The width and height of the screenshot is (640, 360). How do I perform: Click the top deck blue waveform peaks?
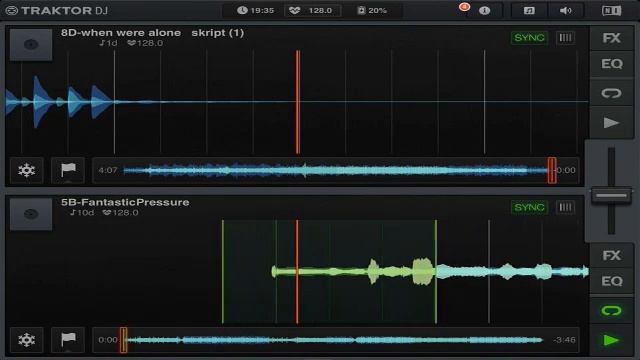60,102
